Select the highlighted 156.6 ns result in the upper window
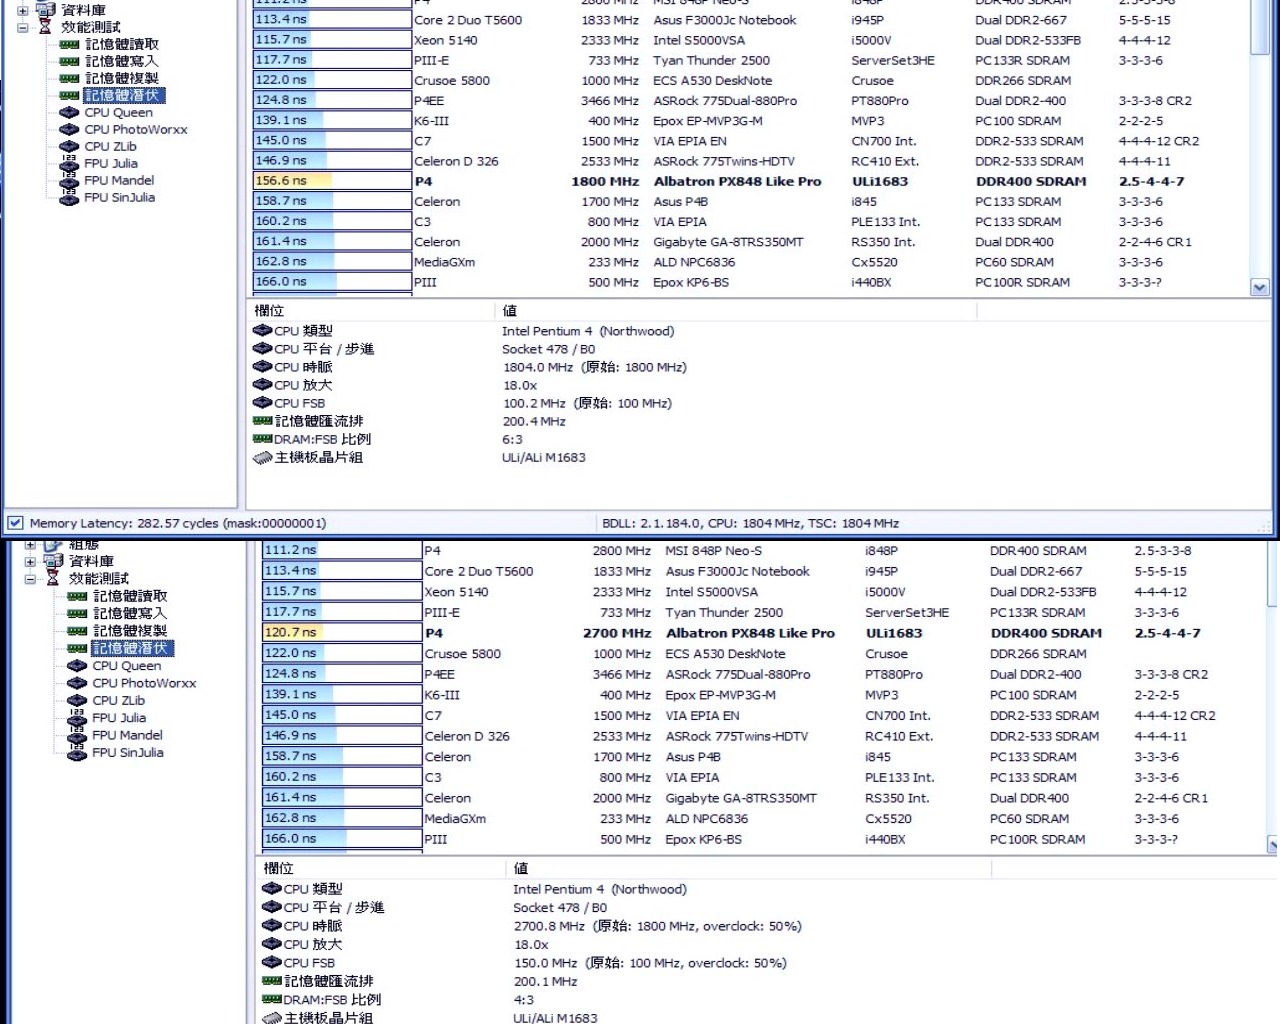 (x=332, y=181)
